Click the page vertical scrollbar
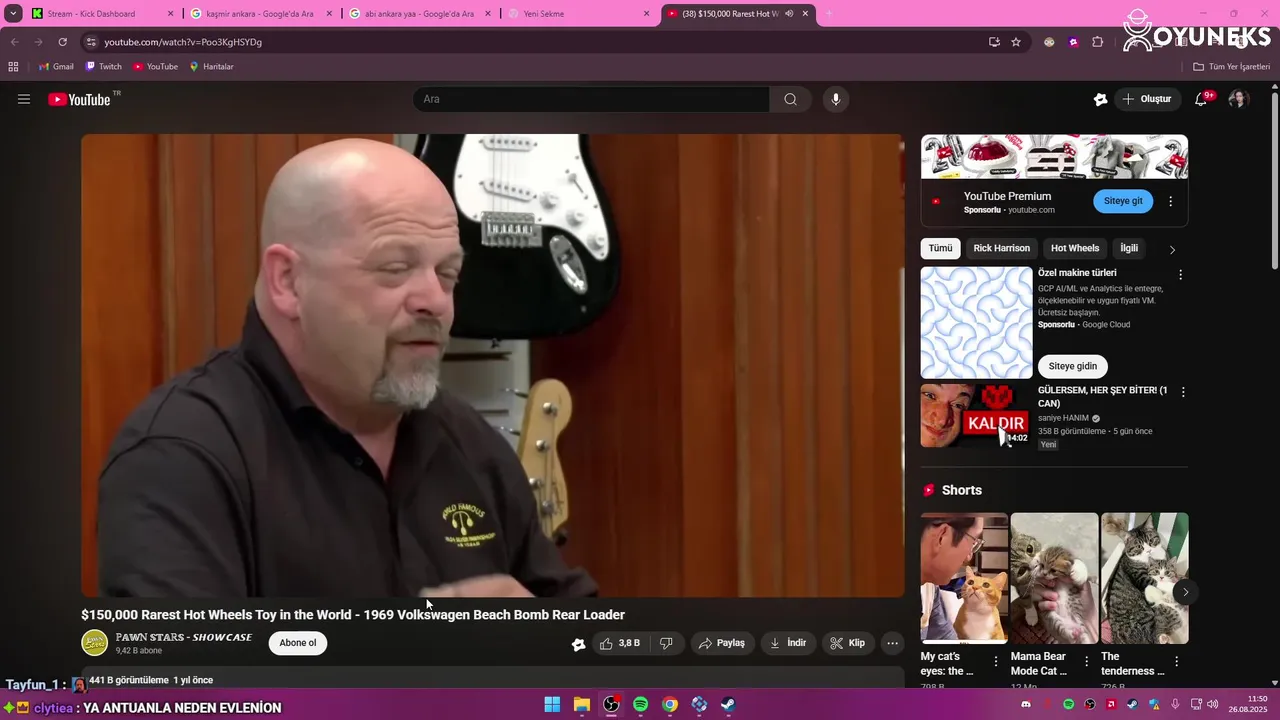The image size is (1280, 720). [x=1274, y=180]
